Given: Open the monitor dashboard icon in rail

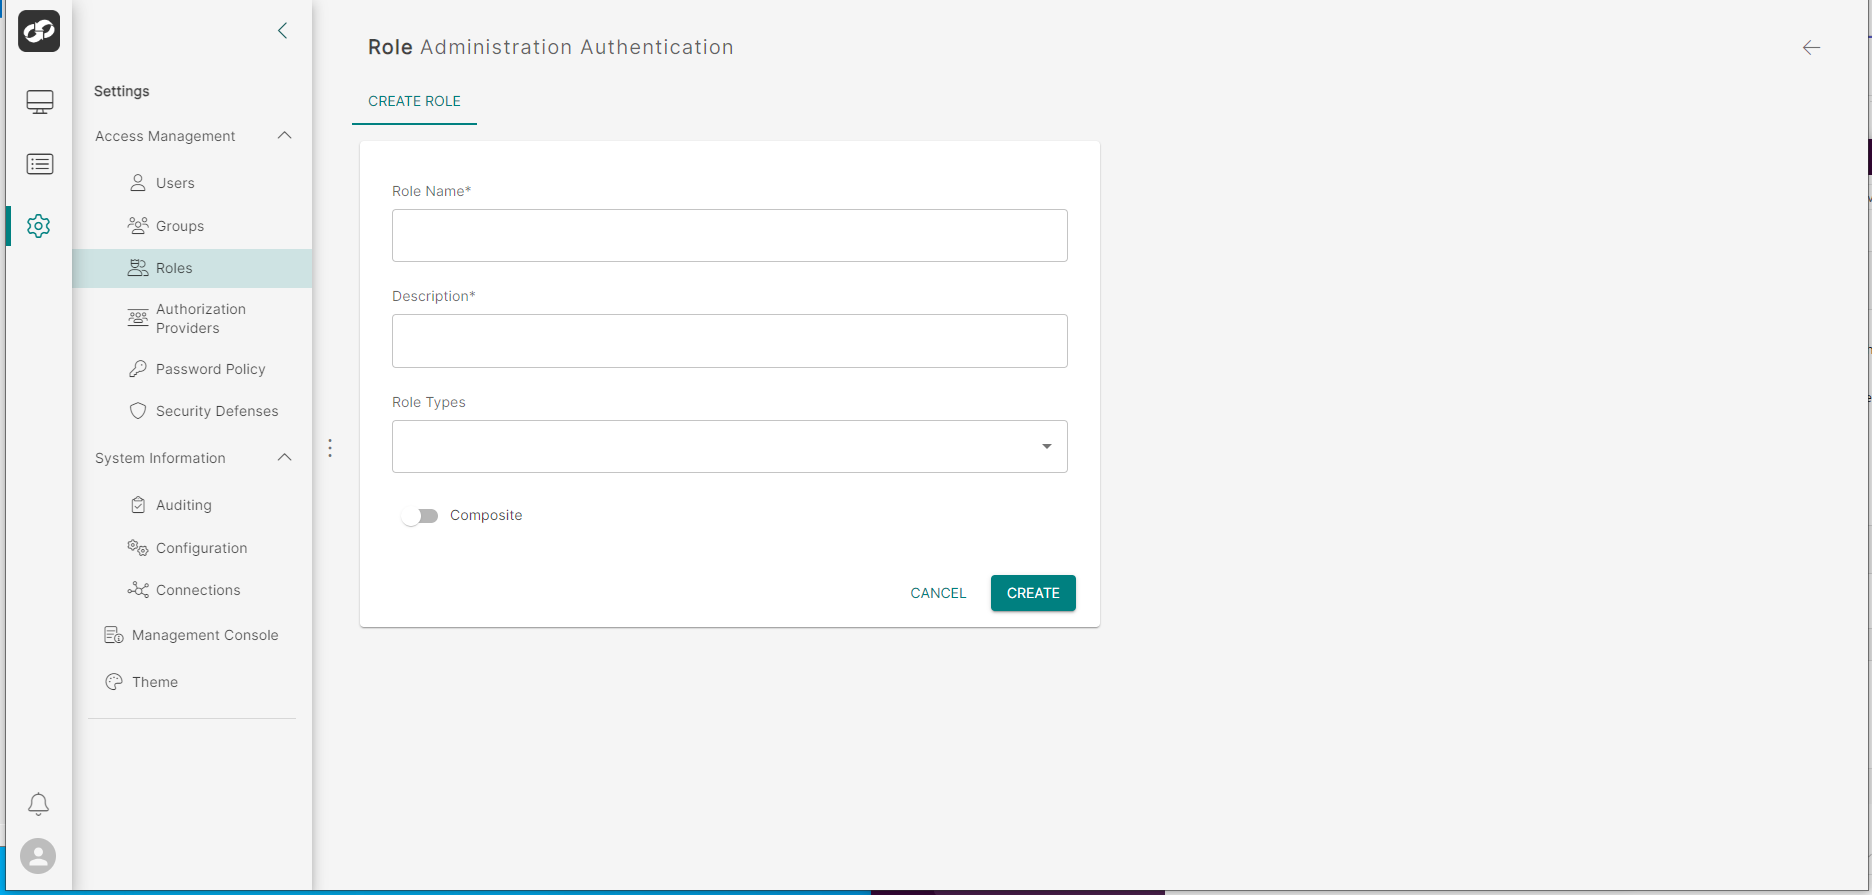Looking at the screenshot, I should click(40, 102).
